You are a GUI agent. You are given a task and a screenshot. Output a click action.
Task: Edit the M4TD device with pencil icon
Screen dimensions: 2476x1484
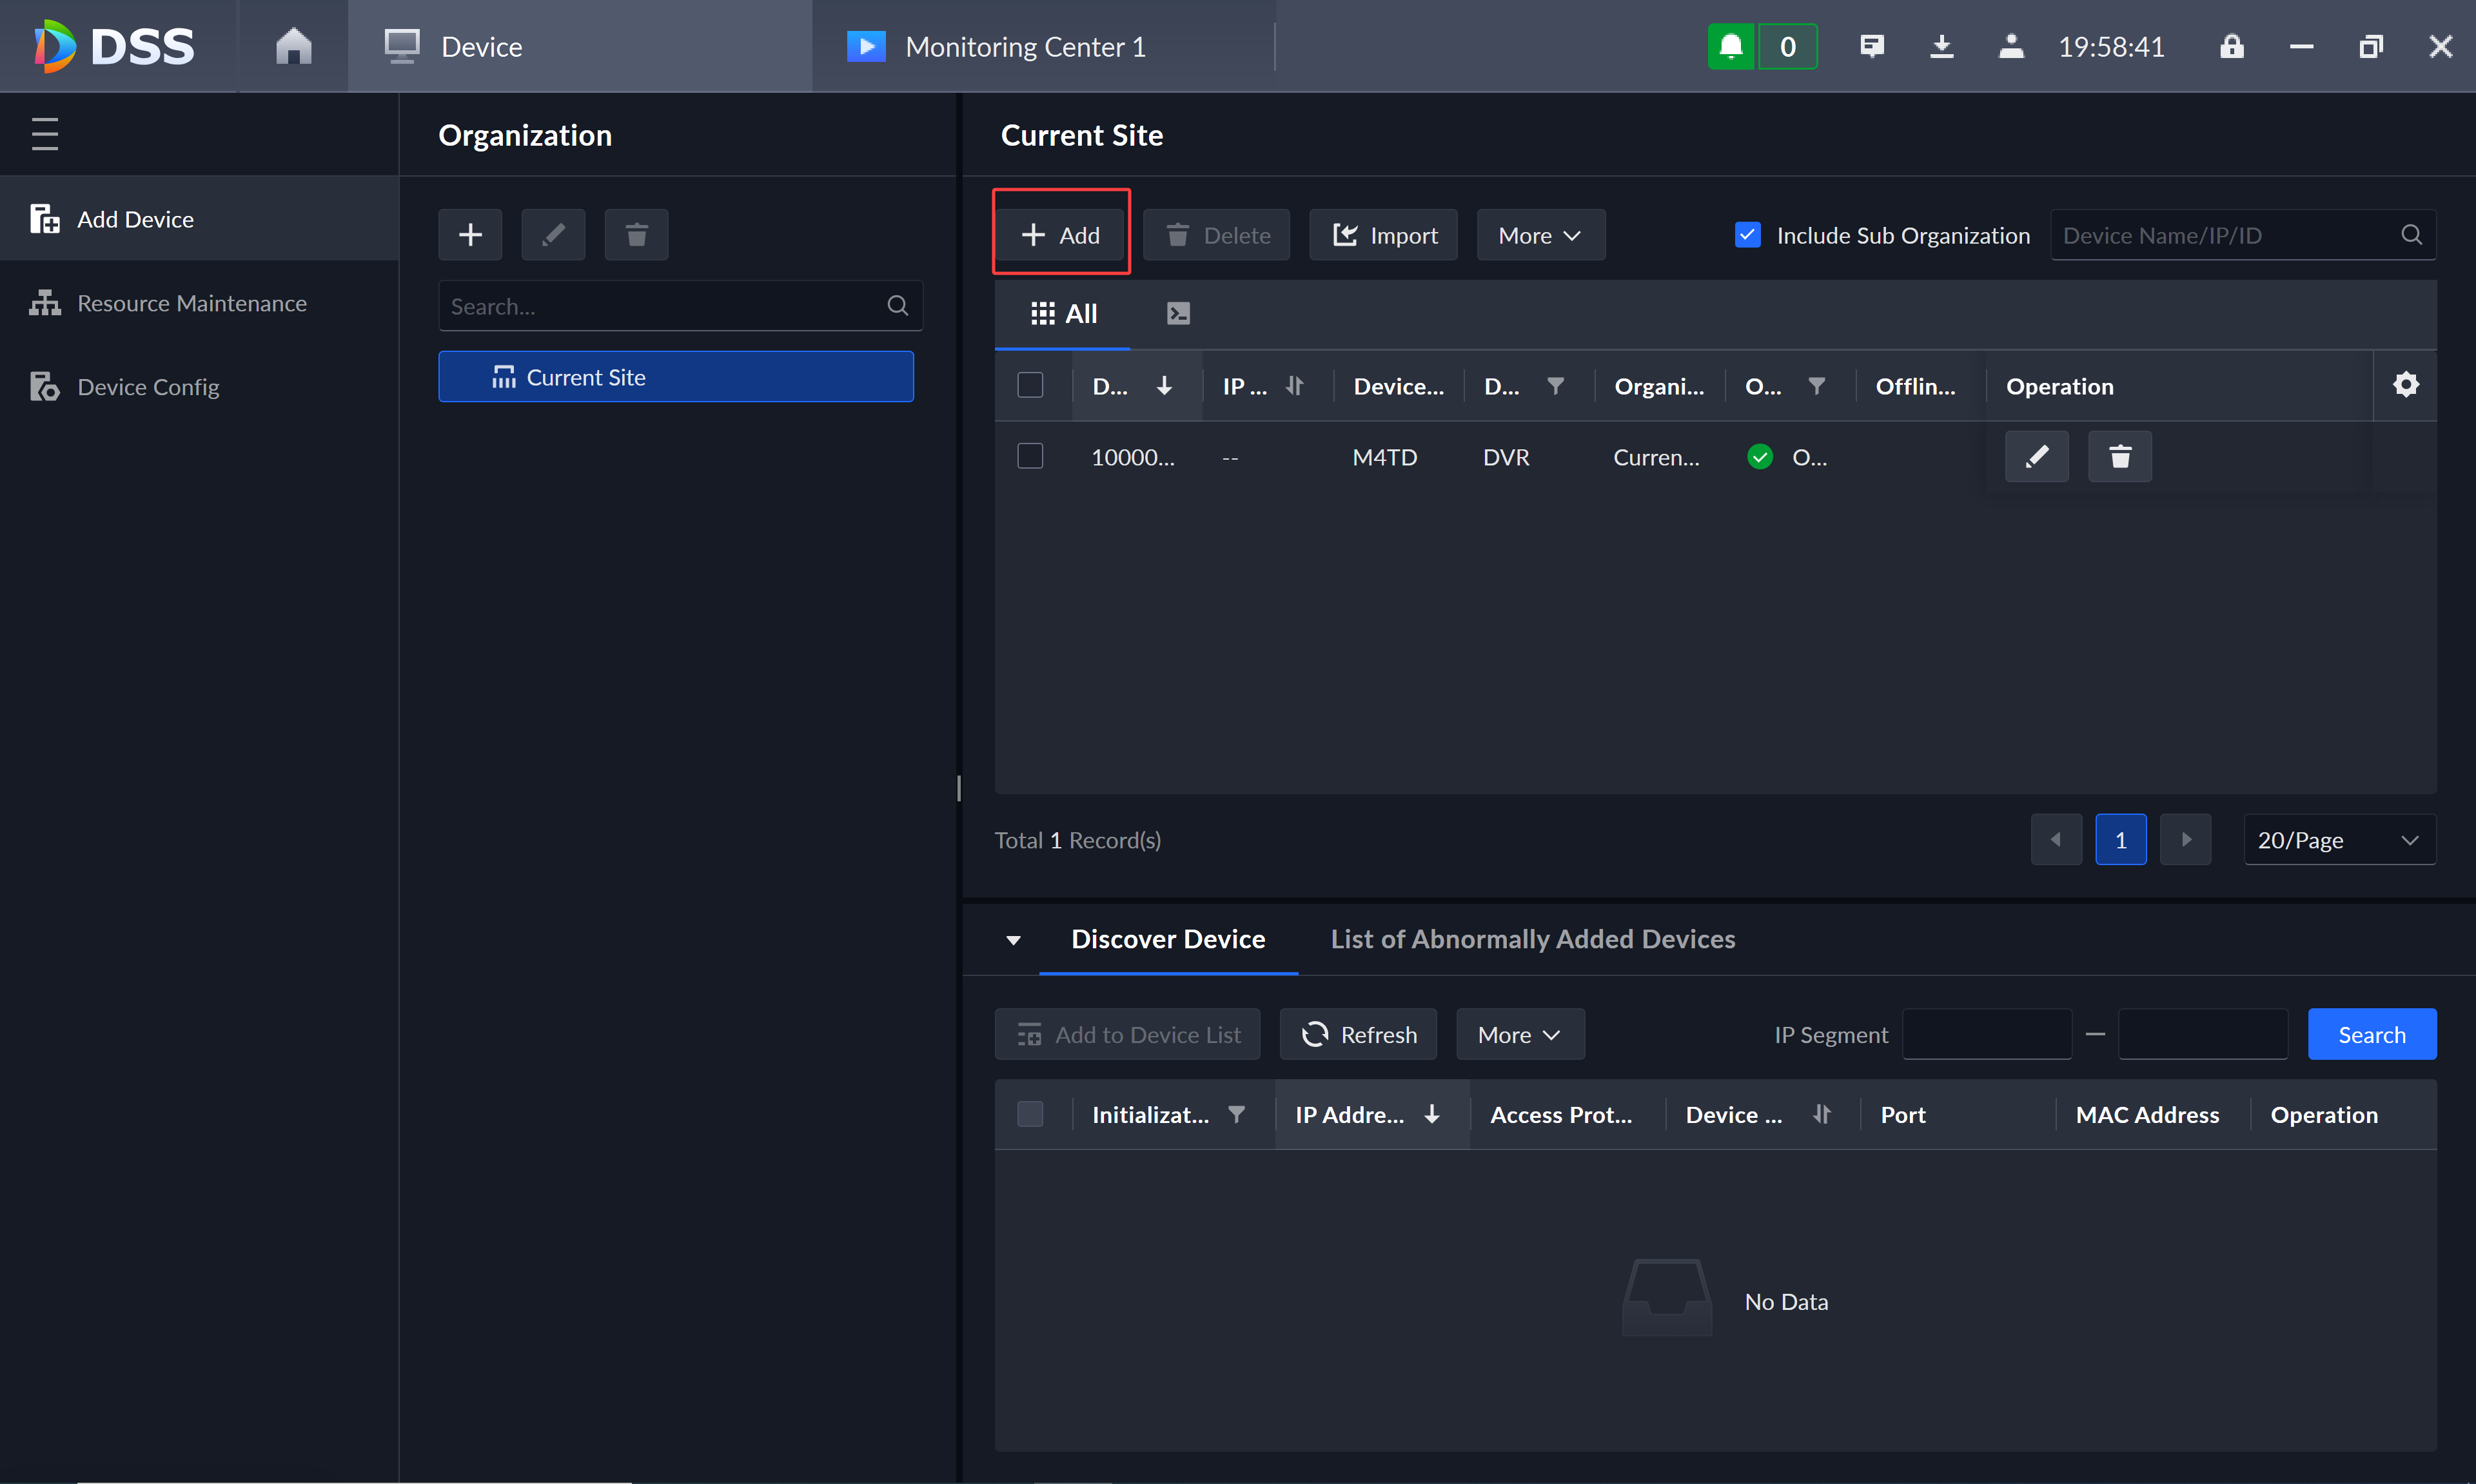[x=2037, y=457]
